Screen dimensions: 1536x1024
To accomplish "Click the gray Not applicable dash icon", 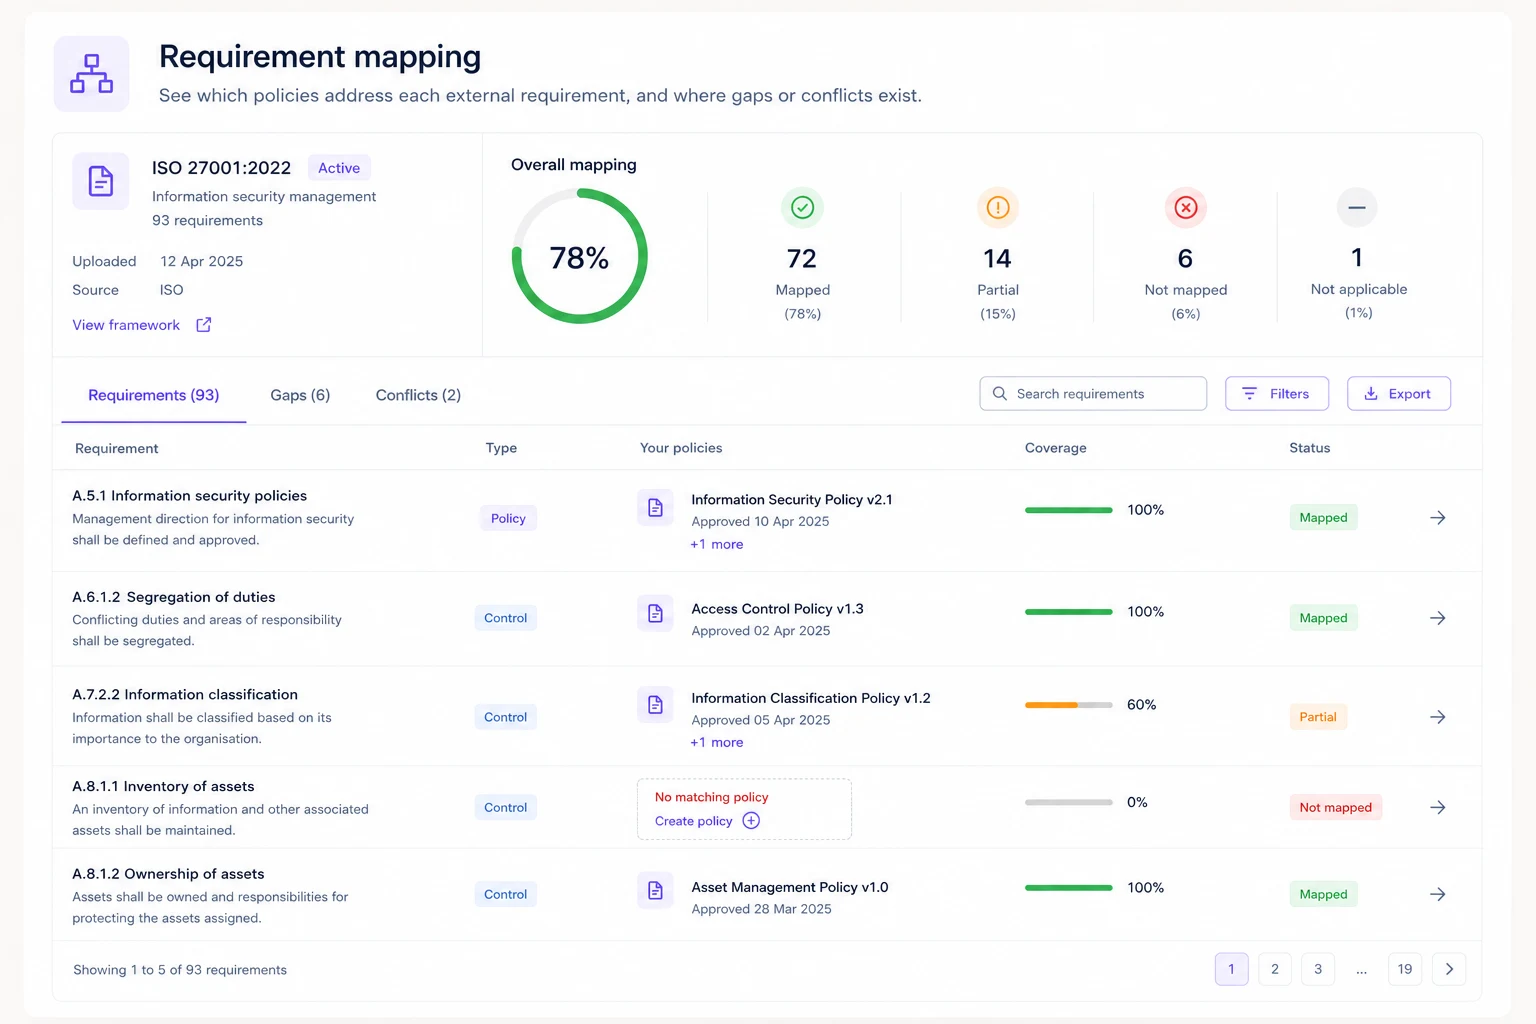I will click(x=1357, y=207).
